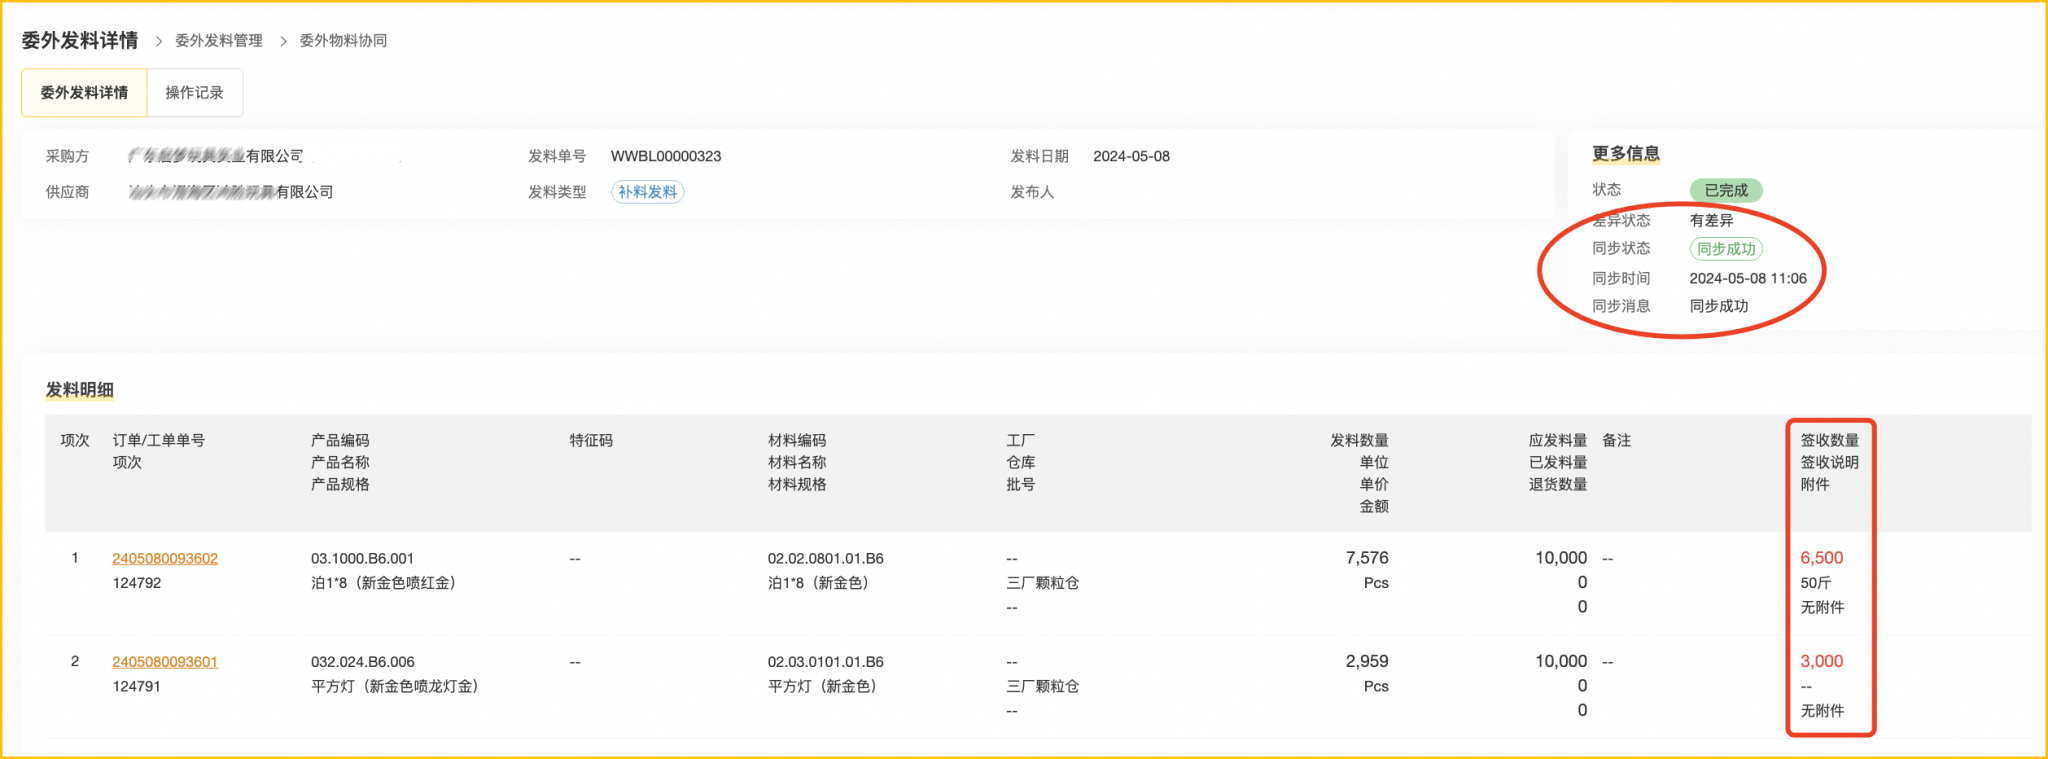Open the 委外物料协同 breadcrumb link
2048x759 pixels.
pos(343,41)
